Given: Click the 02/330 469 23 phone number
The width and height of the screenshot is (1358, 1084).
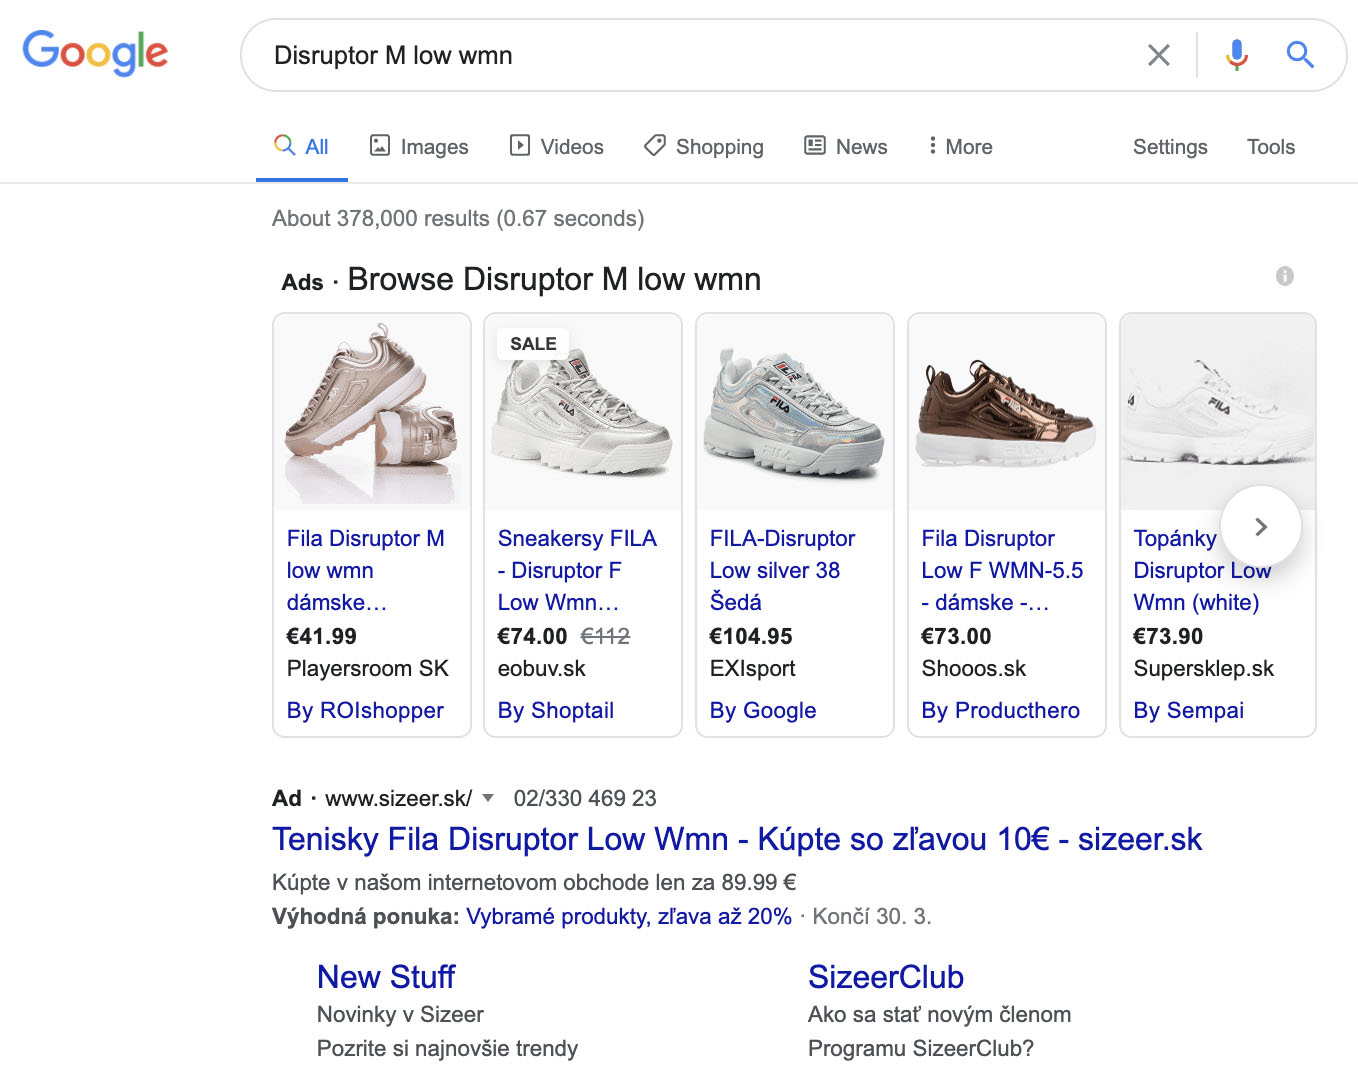Looking at the screenshot, I should (x=585, y=798).
